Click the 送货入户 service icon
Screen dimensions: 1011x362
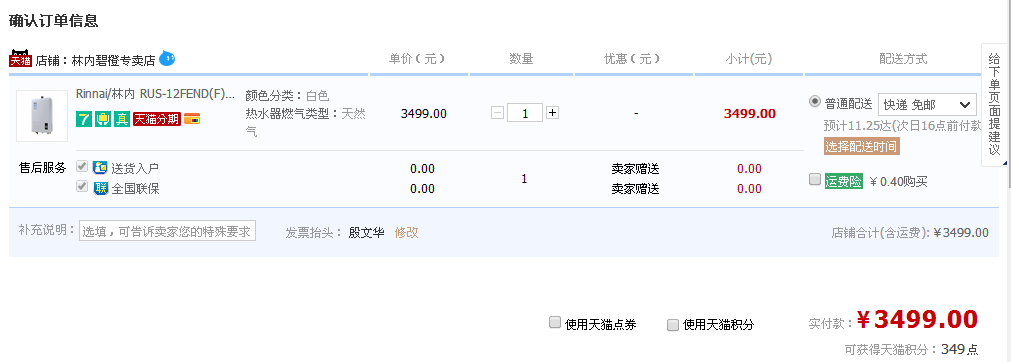coord(100,168)
